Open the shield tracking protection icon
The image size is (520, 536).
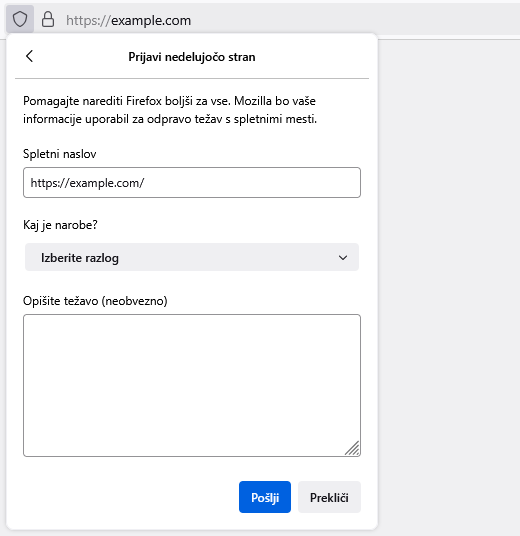tap(20, 19)
